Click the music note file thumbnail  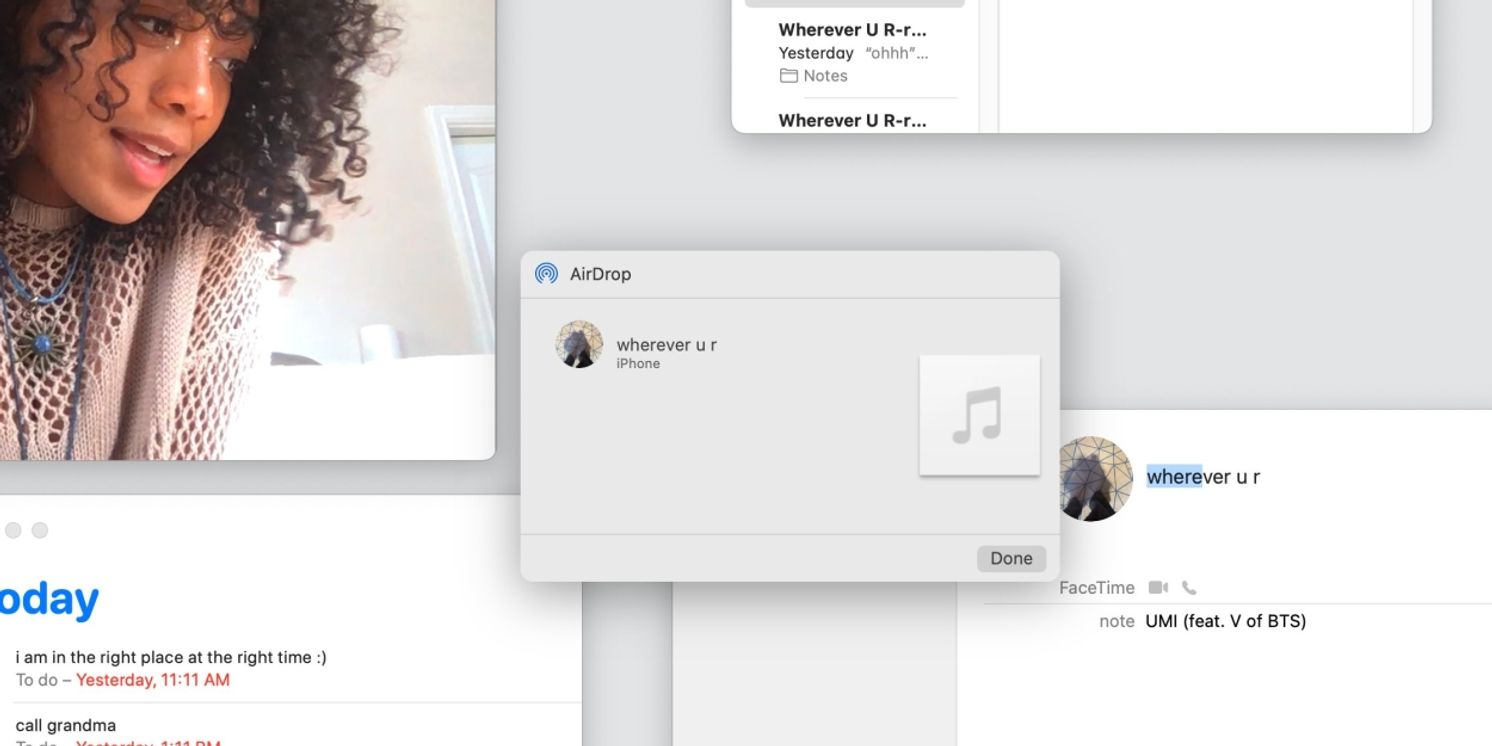pos(979,415)
